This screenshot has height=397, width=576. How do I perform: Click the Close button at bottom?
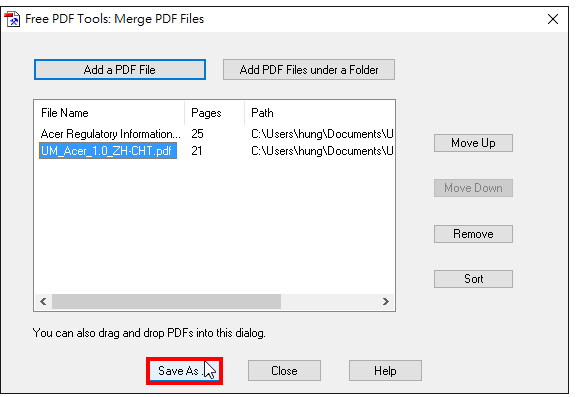click(x=284, y=371)
